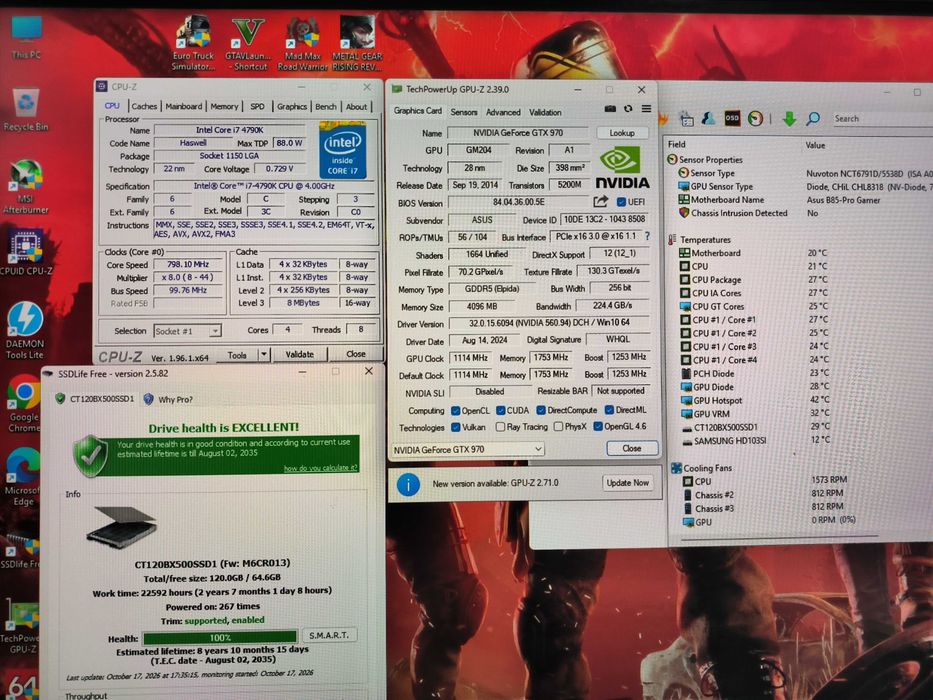Switch to Graphics tab in CPU-Z

tap(292, 107)
